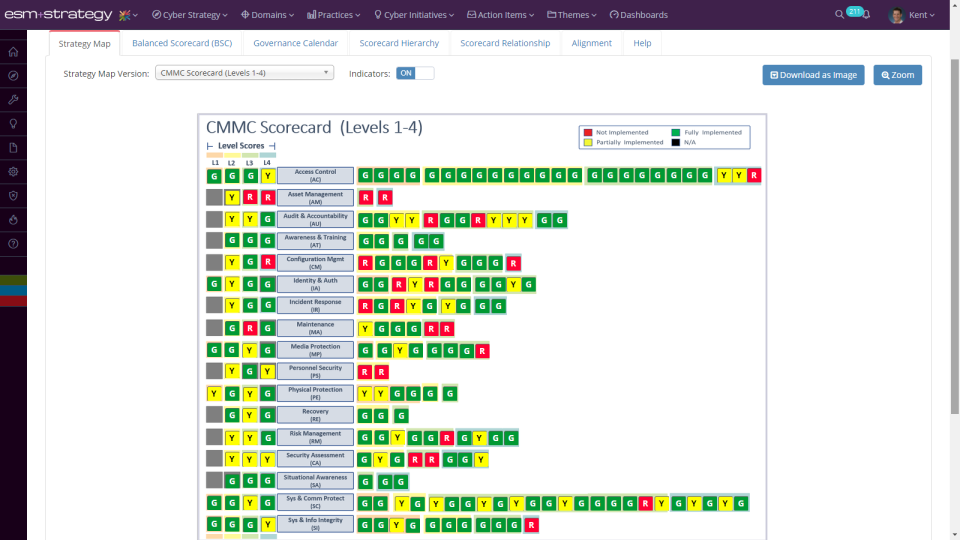Click the red R indicator ending Sys & Info Integrity row
The height and width of the screenshot is (540, 960).
pyautogui.click(x=531, y=525)
